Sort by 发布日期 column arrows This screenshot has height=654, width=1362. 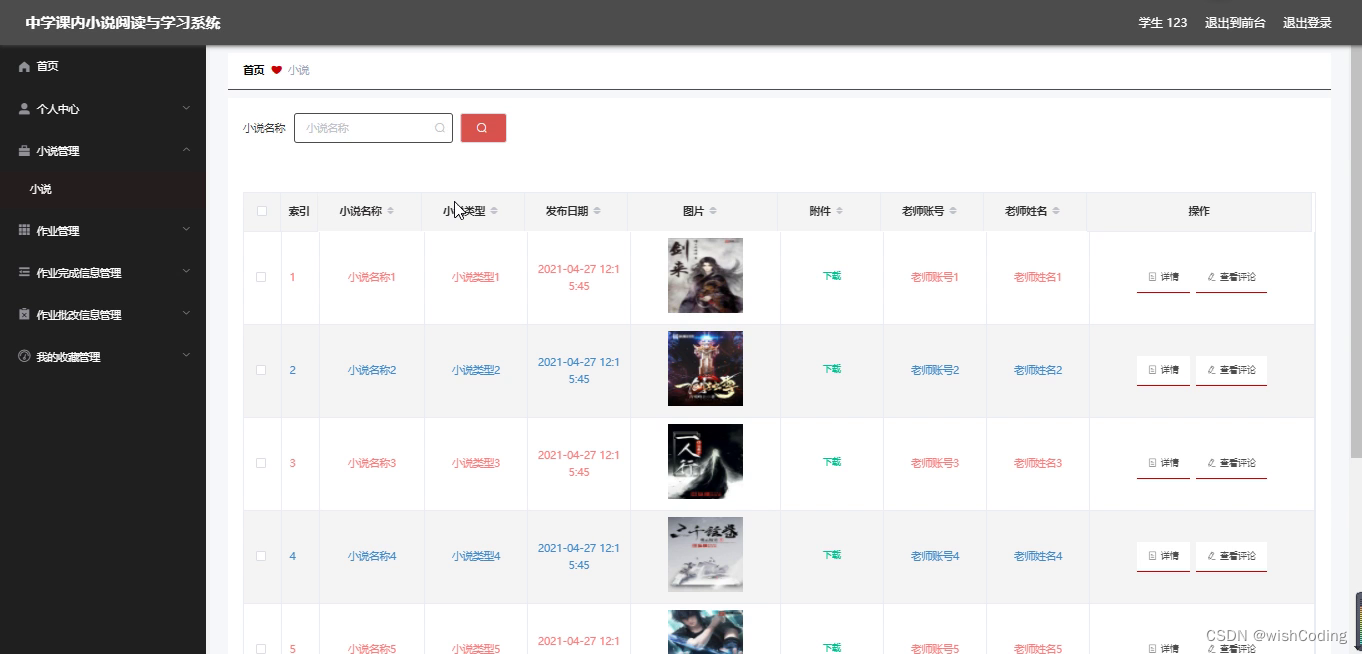pos(597,211)
